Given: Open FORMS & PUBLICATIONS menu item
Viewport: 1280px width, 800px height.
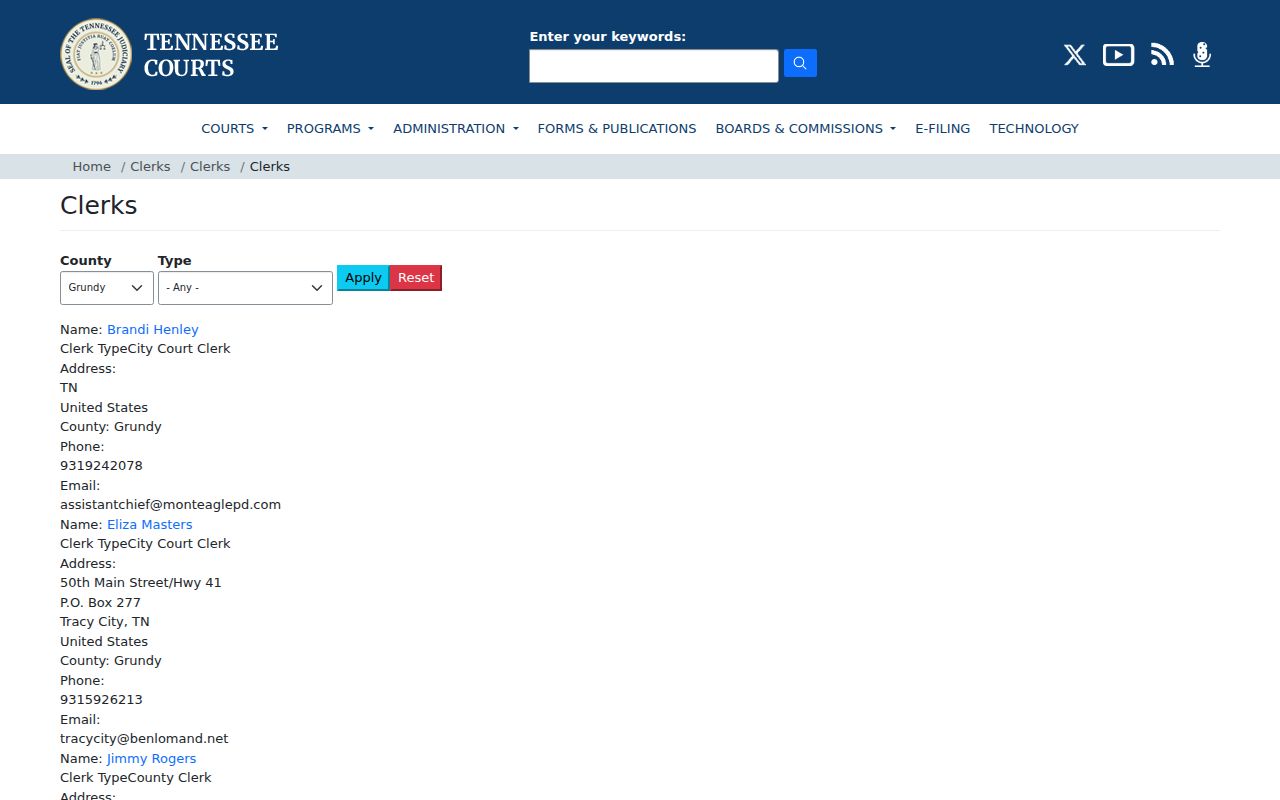Looking at the screenshot, I should click(x=617, y=128).
